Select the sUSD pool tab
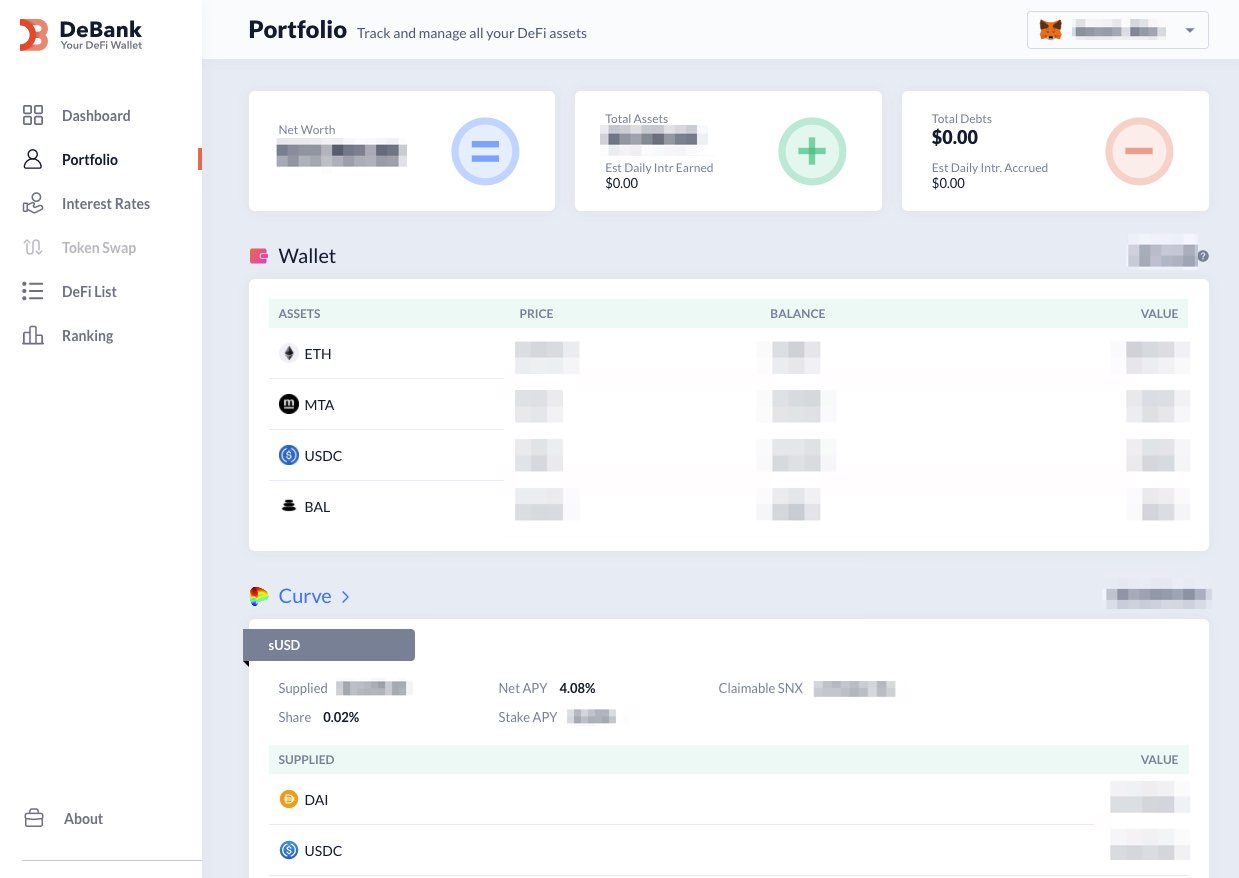The image size is (1239, 878). coord(330,645)
